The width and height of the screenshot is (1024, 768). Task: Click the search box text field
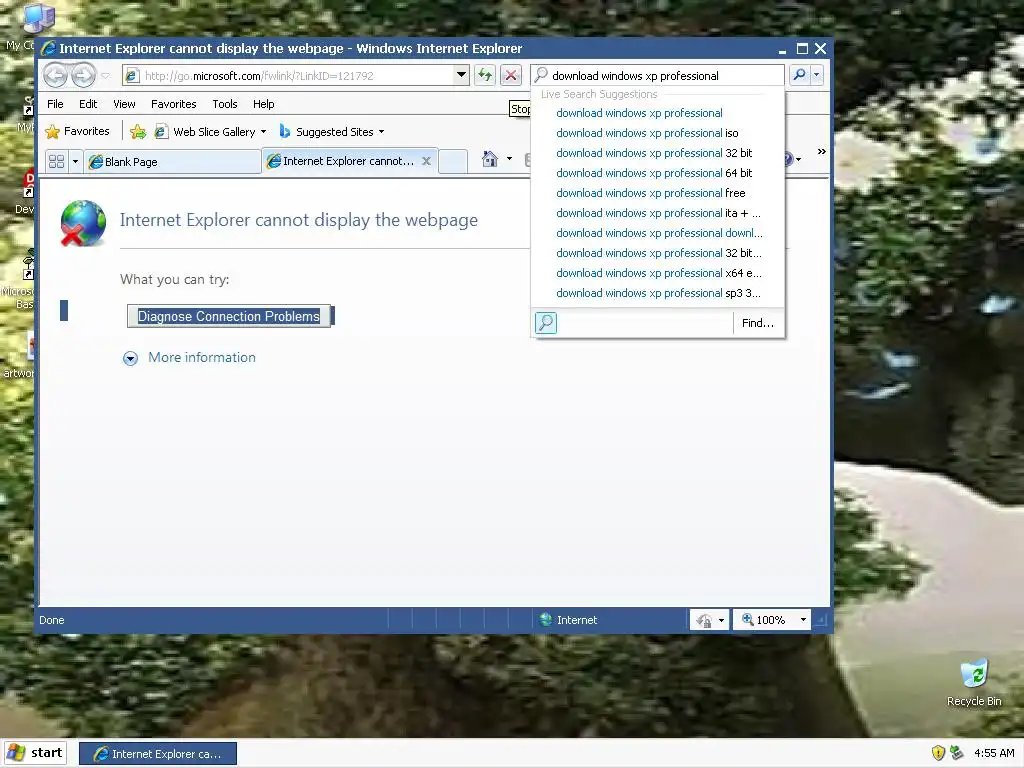[658, 76]
